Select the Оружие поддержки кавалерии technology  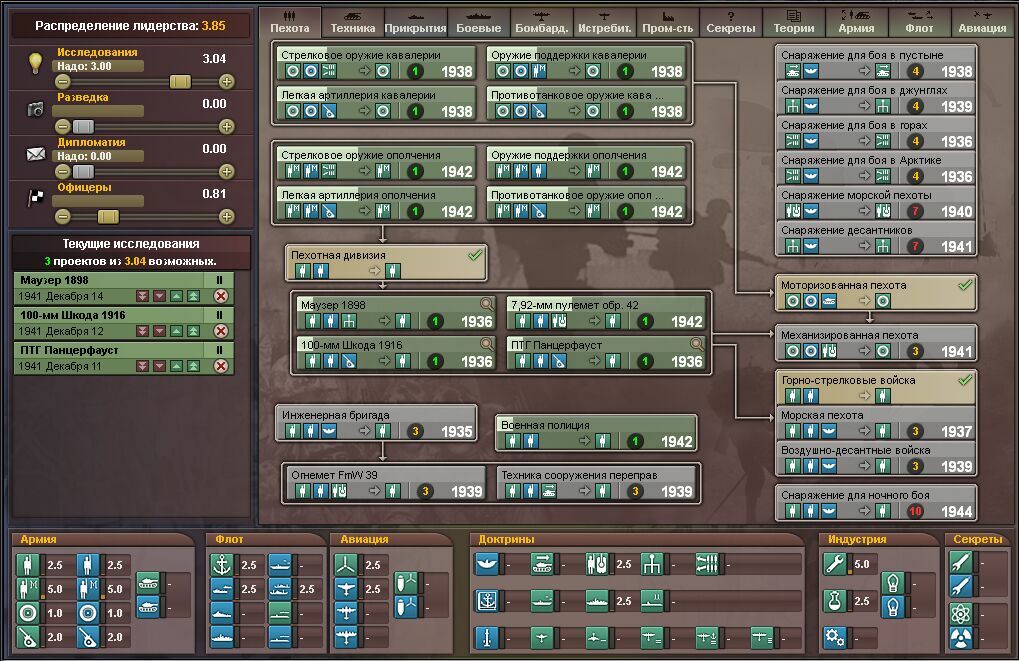[586, 64]
